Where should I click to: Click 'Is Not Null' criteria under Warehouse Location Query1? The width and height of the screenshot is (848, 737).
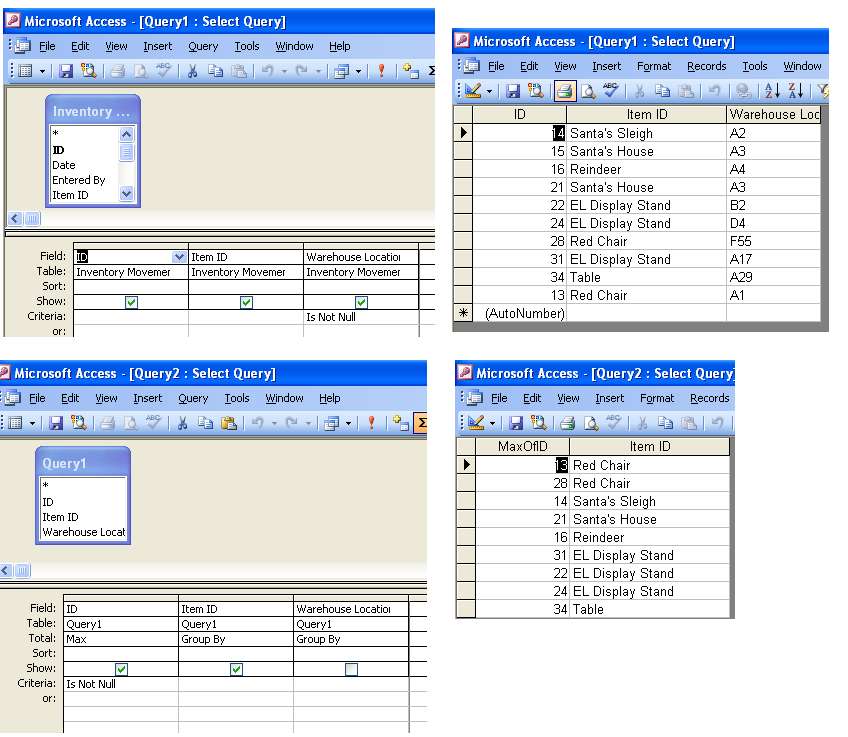coord(361,317)
